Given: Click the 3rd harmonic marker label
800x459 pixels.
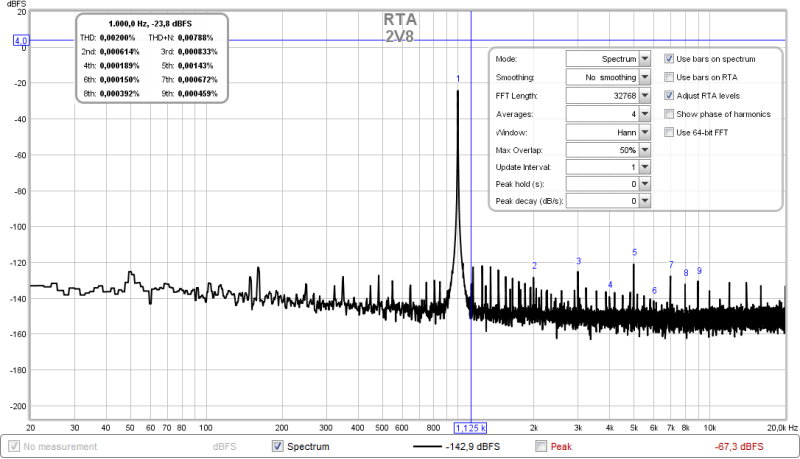Looking at the screenshot, I should coord(578,261).
